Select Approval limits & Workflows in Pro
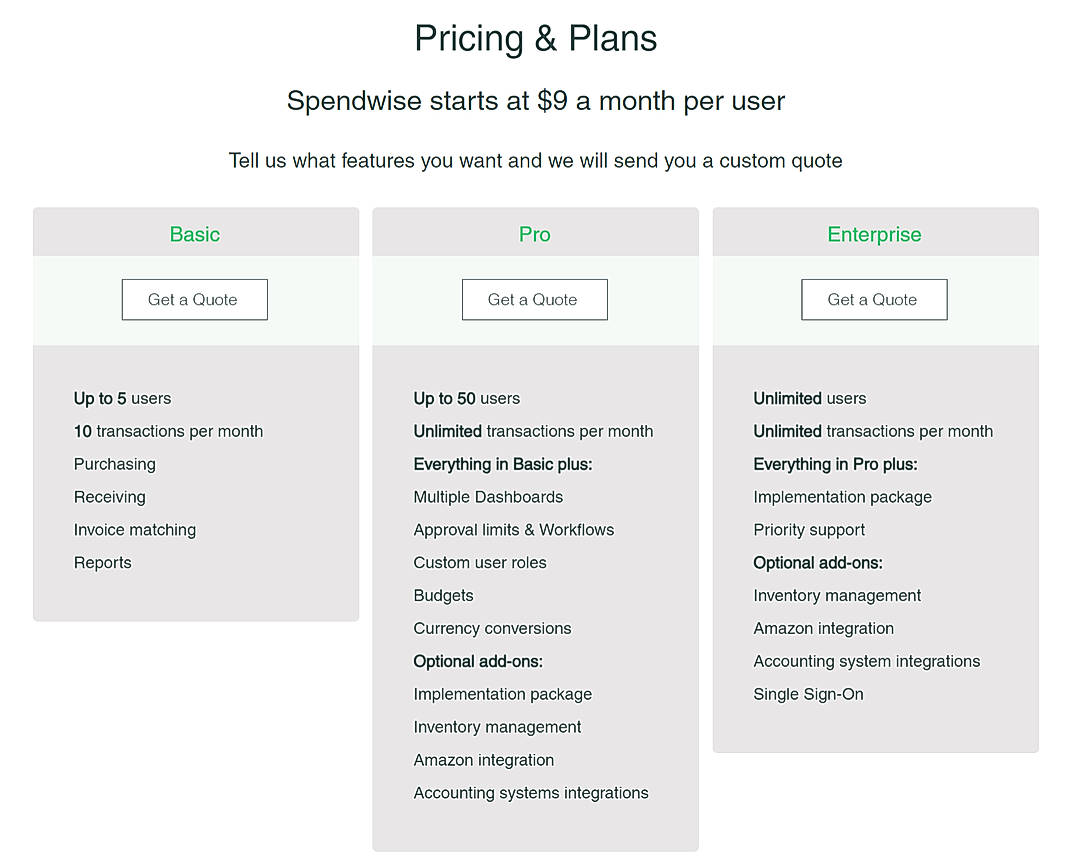1070x865 pixels. [x=514, y=530]
